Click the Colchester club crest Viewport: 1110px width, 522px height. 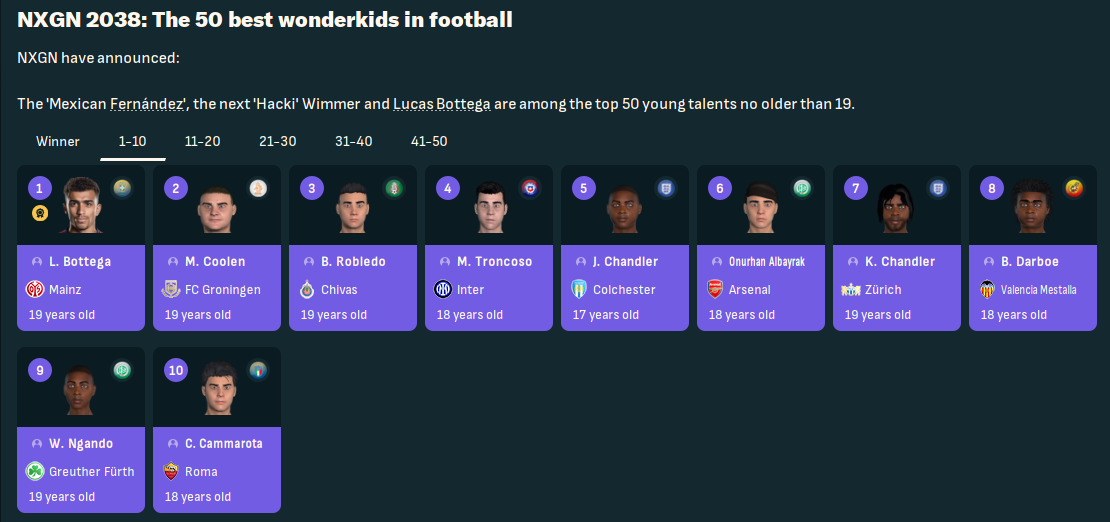click(x=579, y=289)
